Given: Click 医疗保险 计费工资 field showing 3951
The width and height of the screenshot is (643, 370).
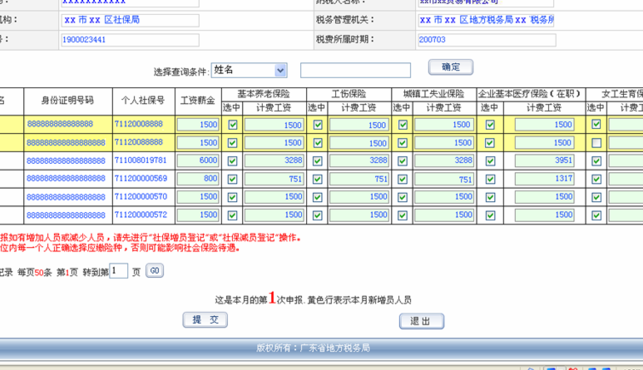Looking at the screenshot, I should point(545,160).
